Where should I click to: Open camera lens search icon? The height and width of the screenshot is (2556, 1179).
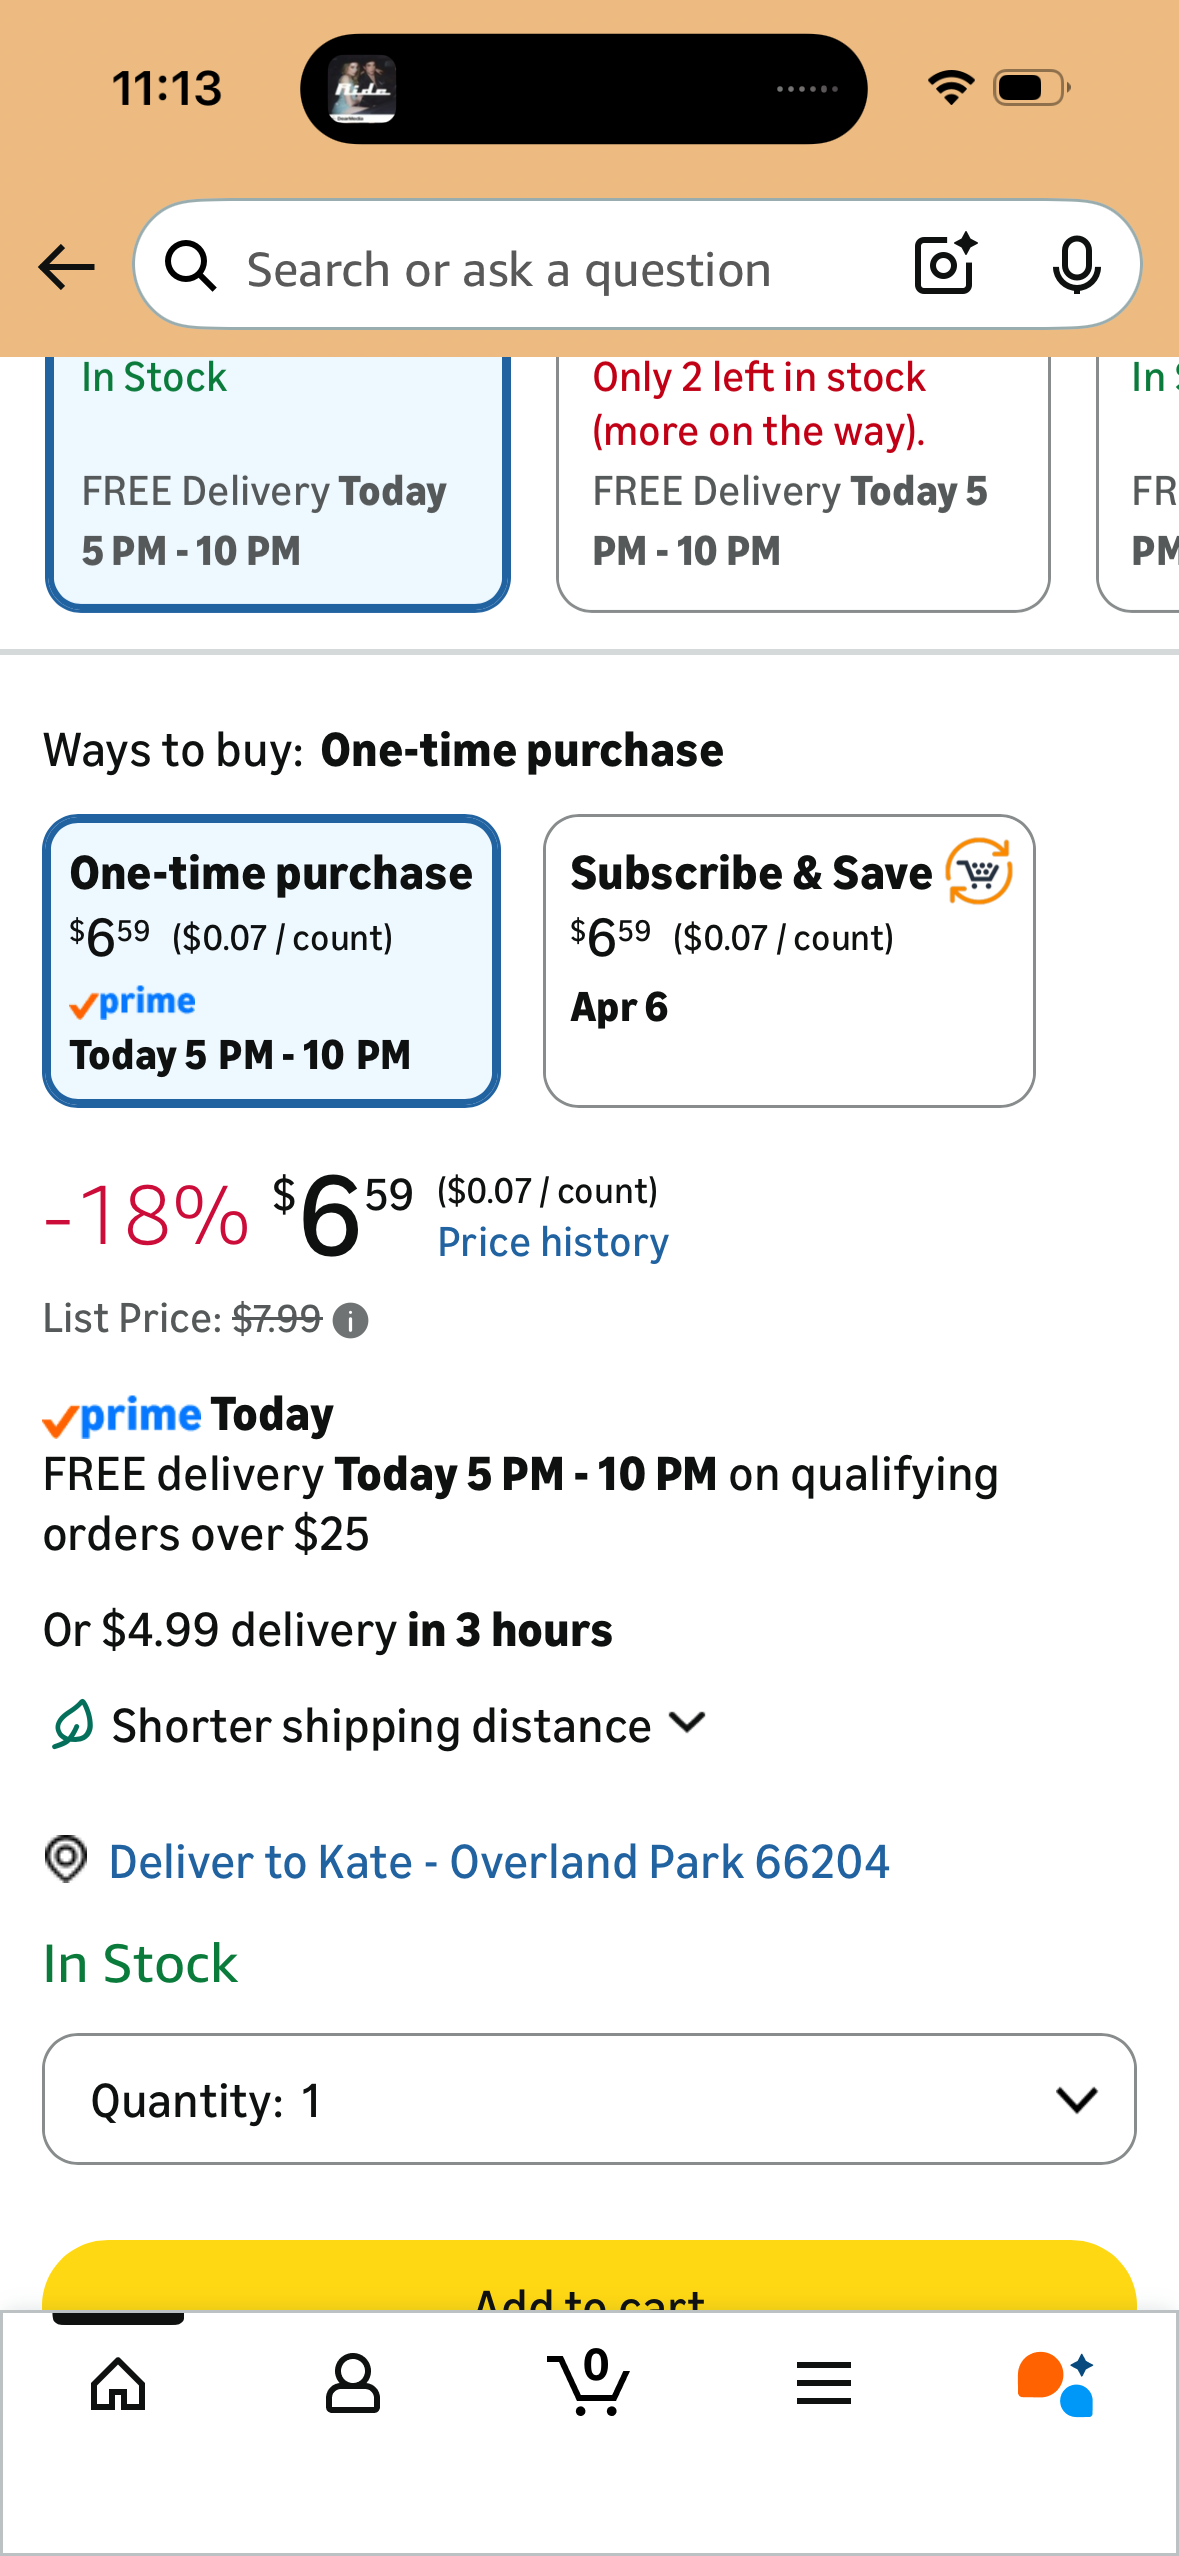point(945,265)
